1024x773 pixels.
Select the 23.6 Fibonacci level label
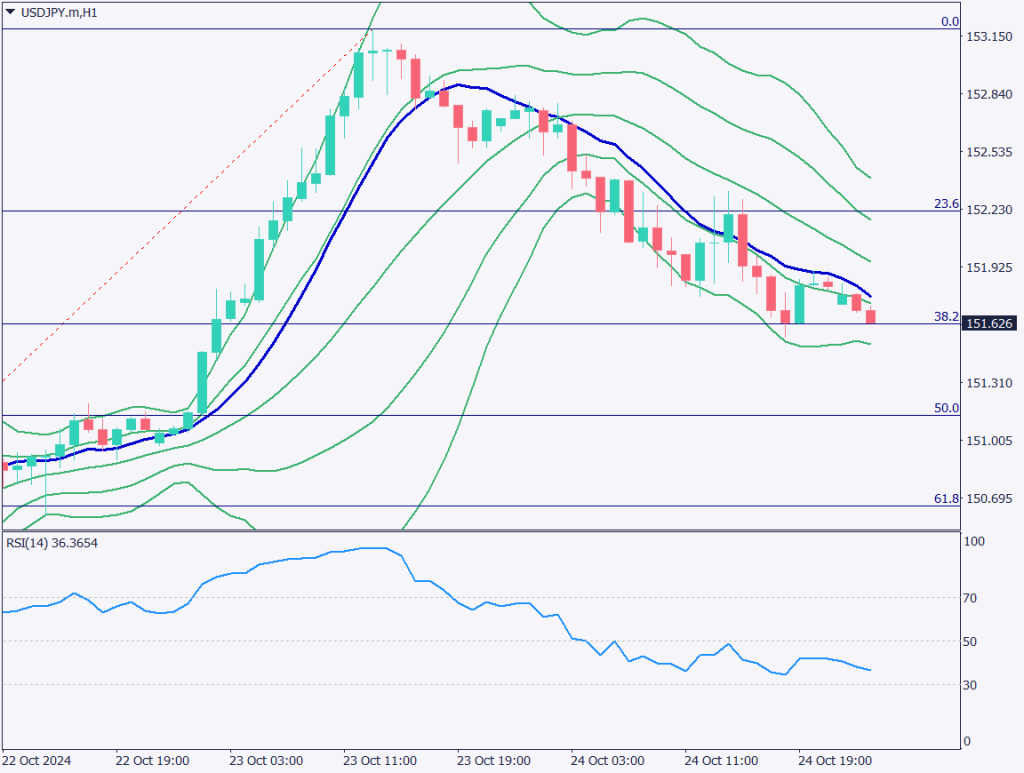click(x=946, y=203)
